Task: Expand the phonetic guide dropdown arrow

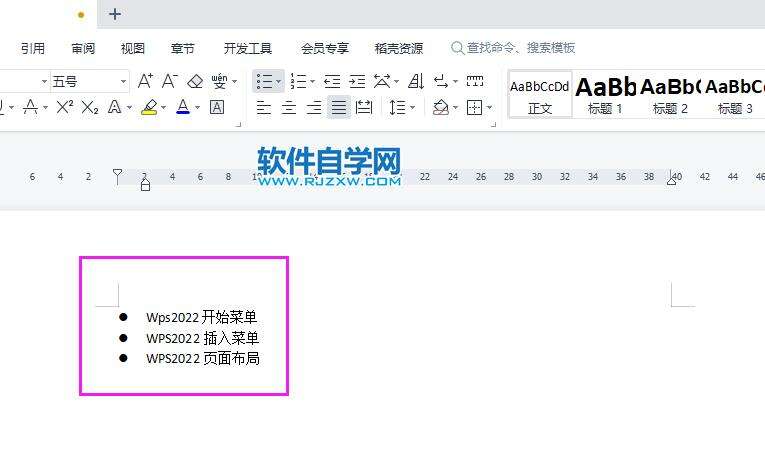Action: coord(235,81)
